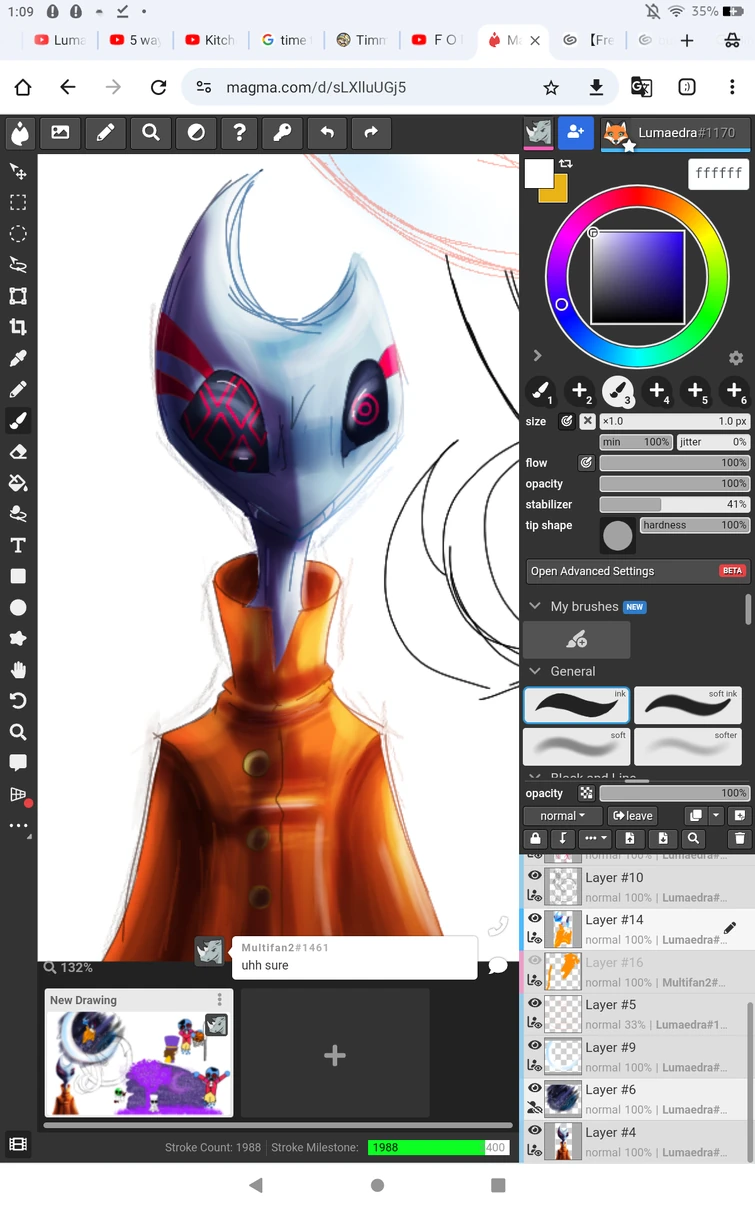
Task: Redo the last undone stroke
Action: pyautogui.click(x=371, y=132)
